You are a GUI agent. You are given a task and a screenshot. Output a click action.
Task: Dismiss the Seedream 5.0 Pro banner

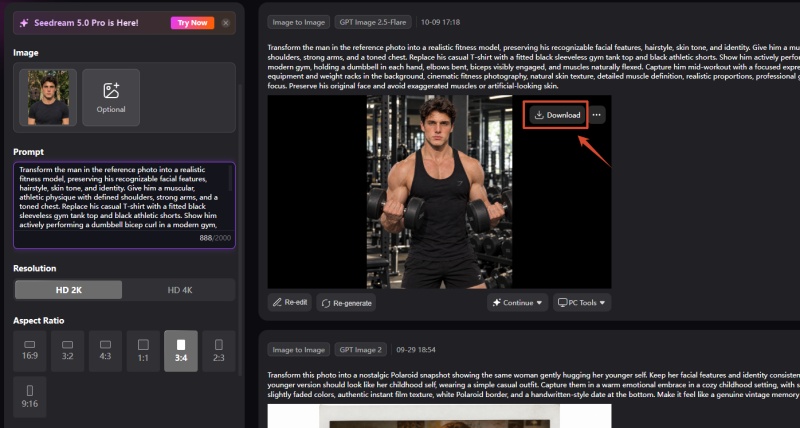point(226,23)
